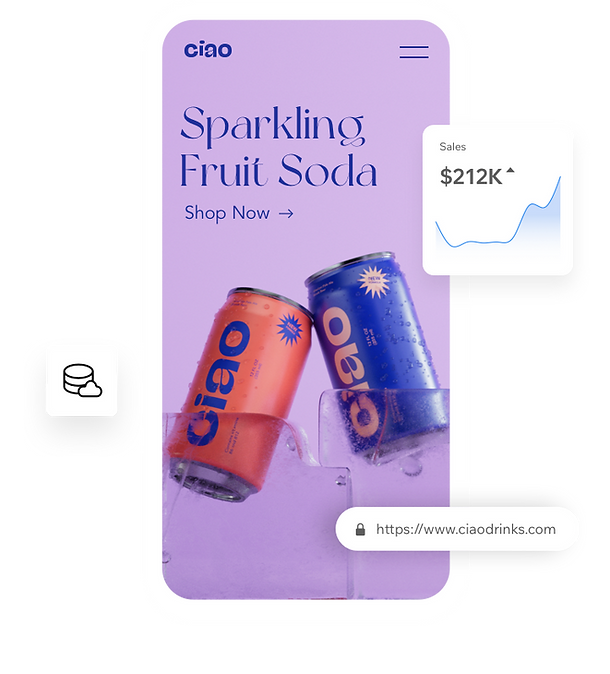The height and width of the screenshot is (674, 610).
Task: Click the Sales label on the card
Action: (452, 147)
